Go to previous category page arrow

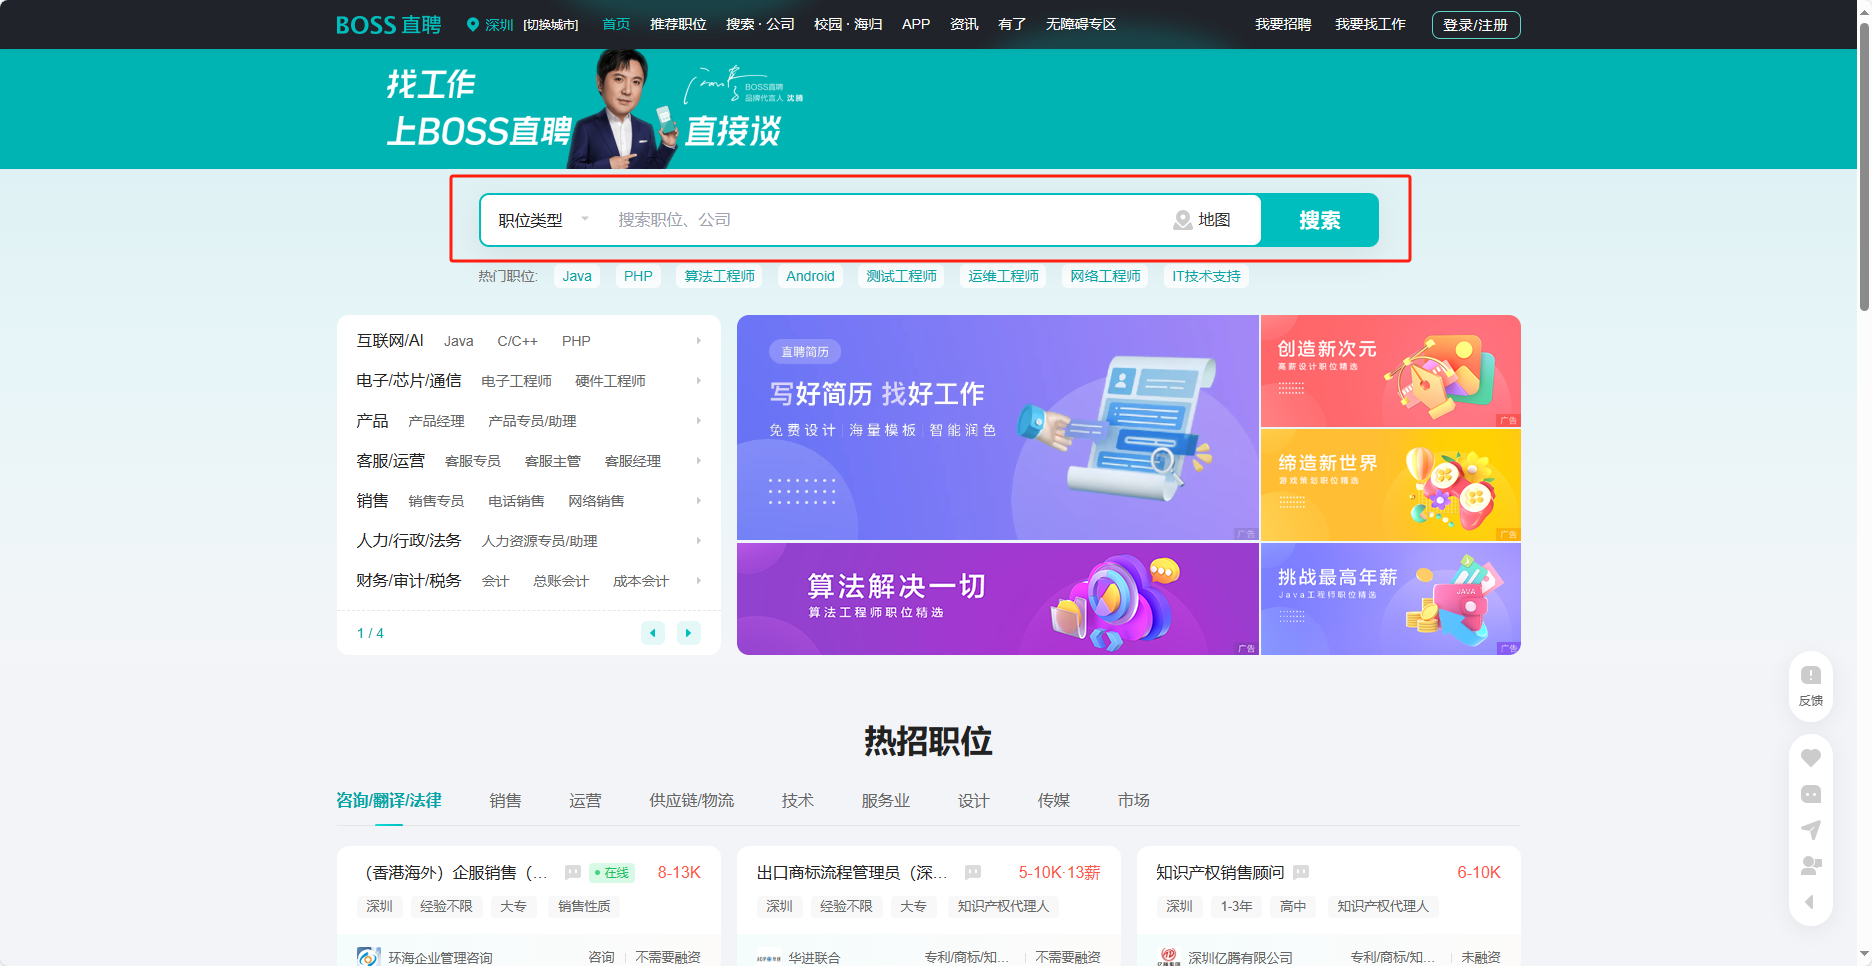[x=653, y=633]
